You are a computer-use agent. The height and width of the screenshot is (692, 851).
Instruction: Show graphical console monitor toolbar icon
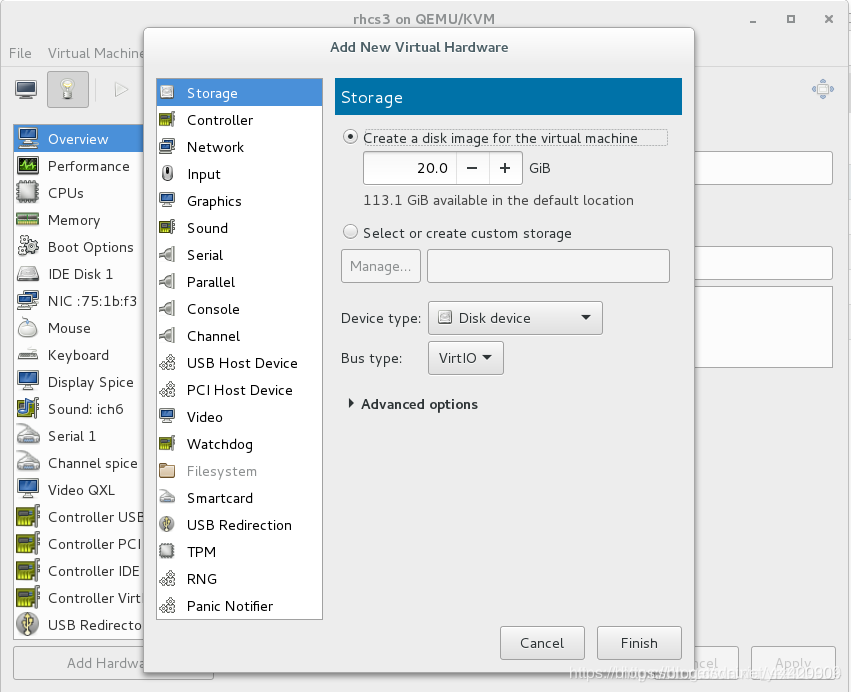pyautogui.click(x=26, y=89)
